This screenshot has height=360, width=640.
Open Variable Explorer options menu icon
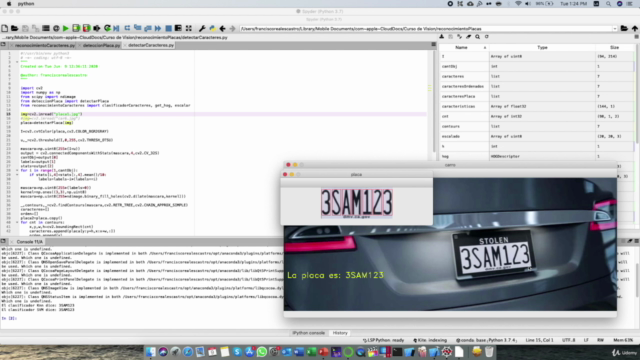point(636,37)
